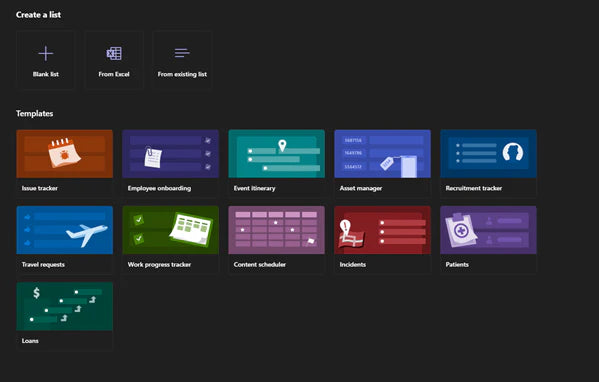Click the Incidents label

point(353,265)
